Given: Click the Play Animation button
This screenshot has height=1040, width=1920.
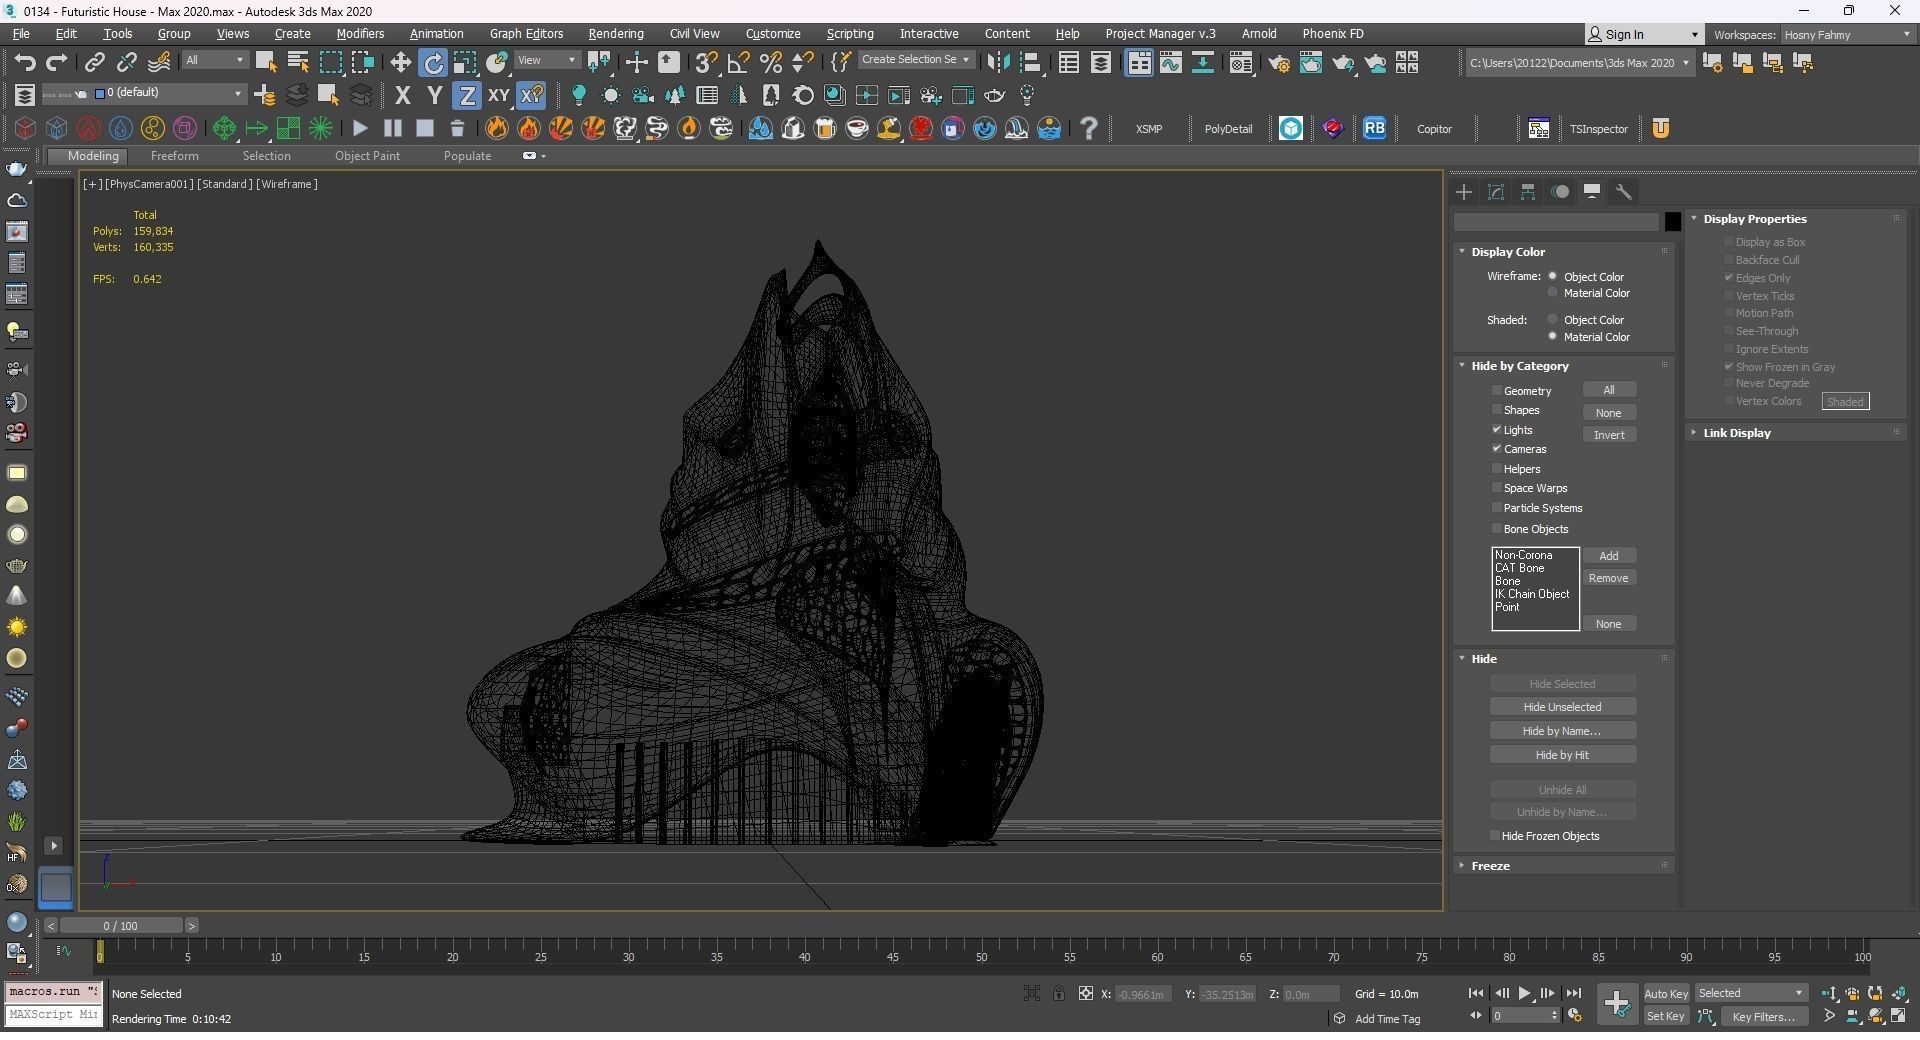Looking at the screenshot, I should point(1524,993).
